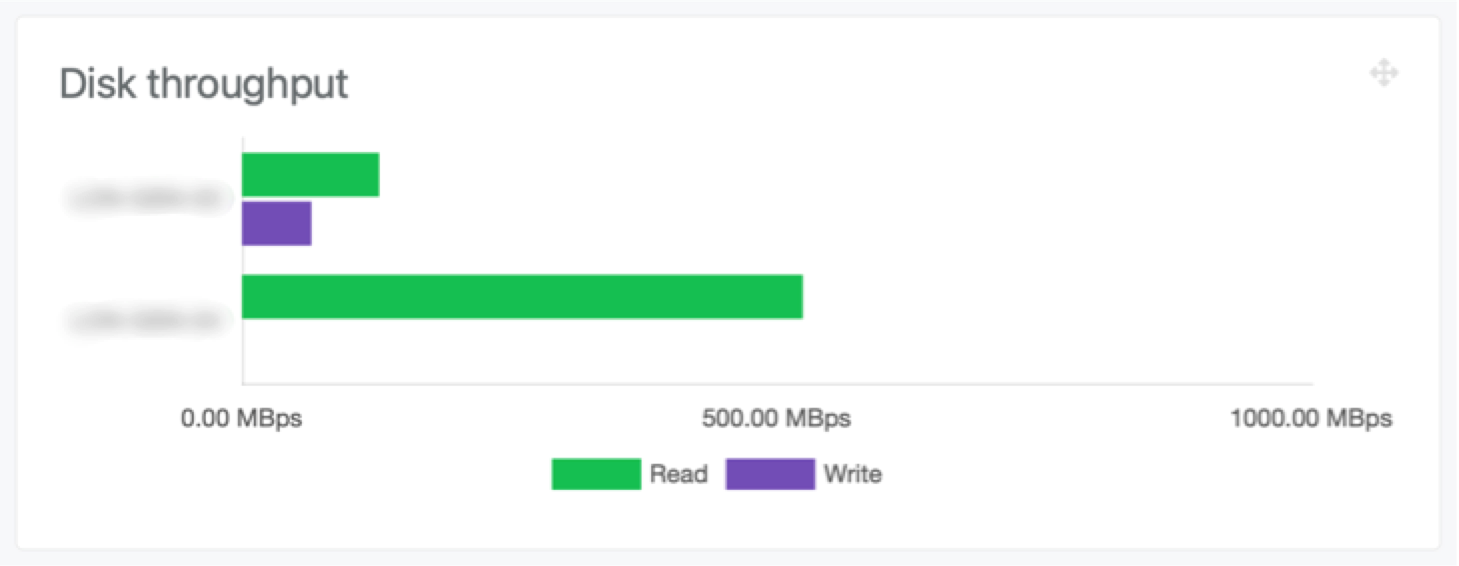Click the Disk throughput widget title

[x=204, y=84]
